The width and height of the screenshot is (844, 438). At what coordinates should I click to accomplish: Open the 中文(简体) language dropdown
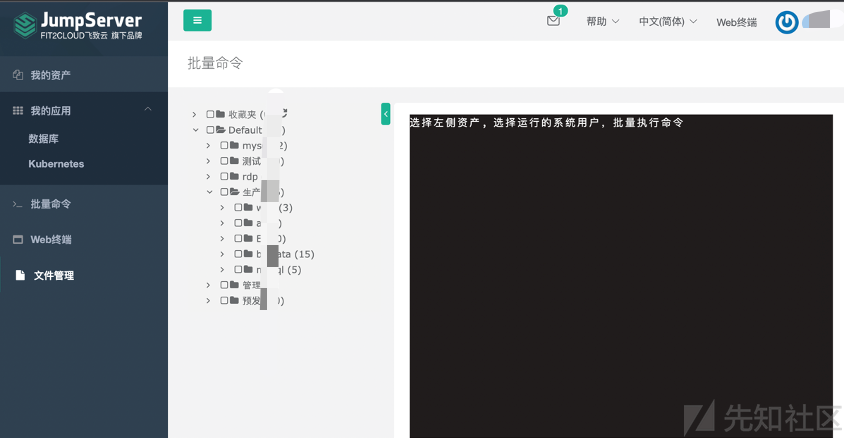[667, 22]
